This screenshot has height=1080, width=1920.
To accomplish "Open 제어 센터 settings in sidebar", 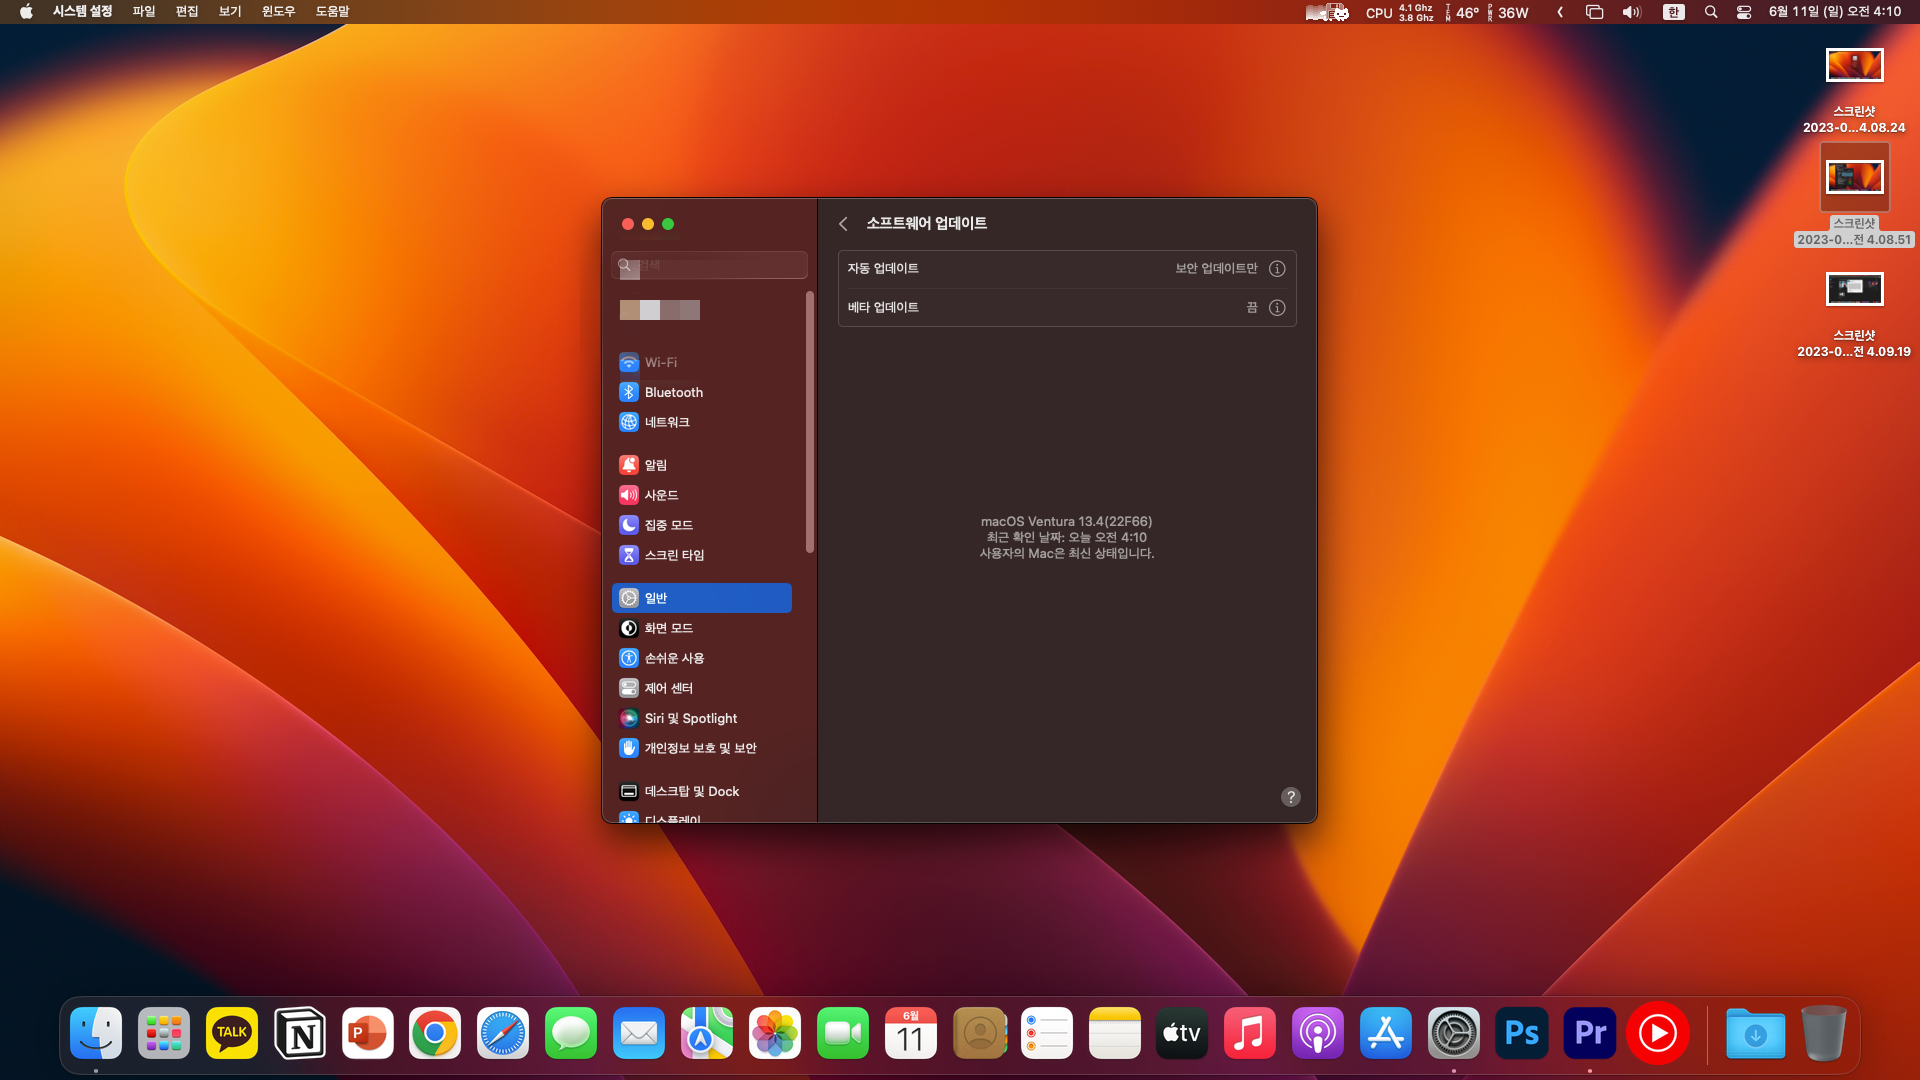I will pyautogui.click(x=702, y=688).
